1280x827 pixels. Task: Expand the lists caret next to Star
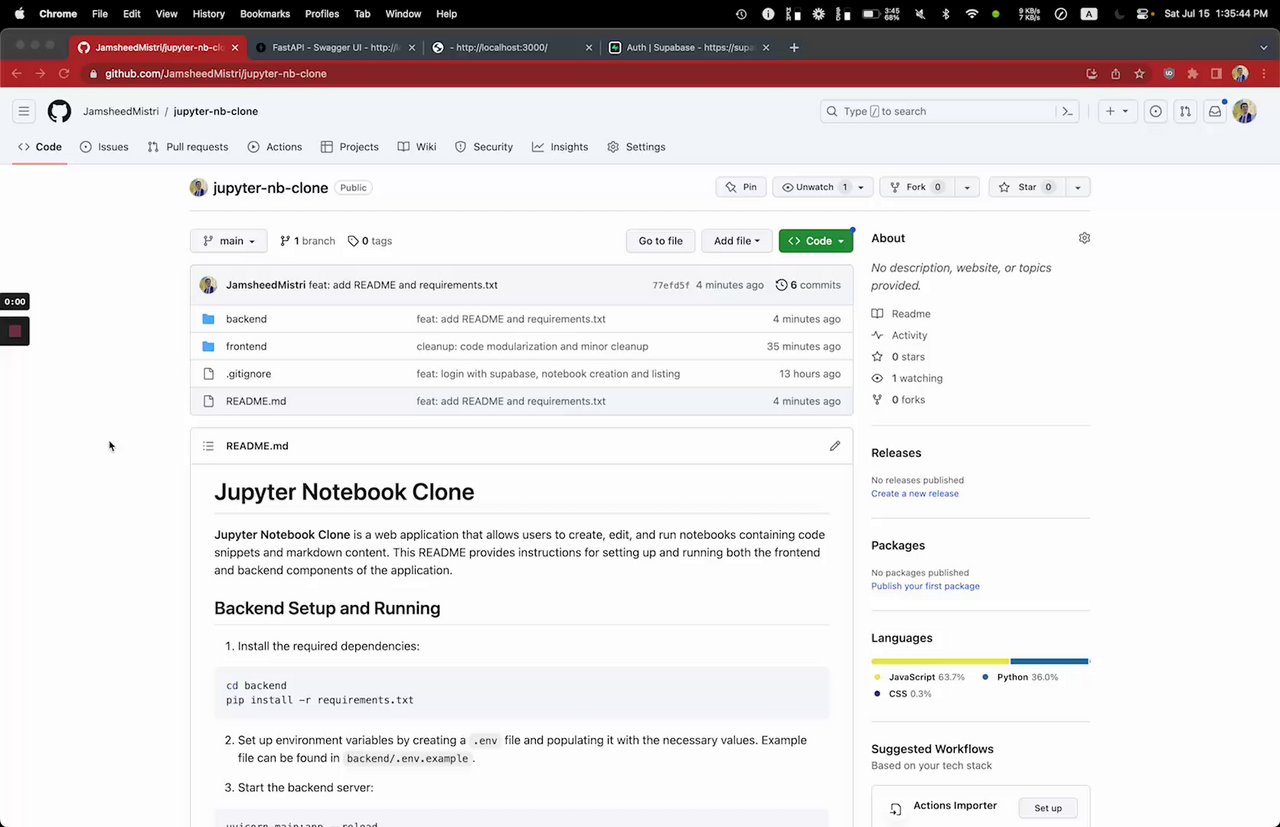click(x=1077, y=187)
